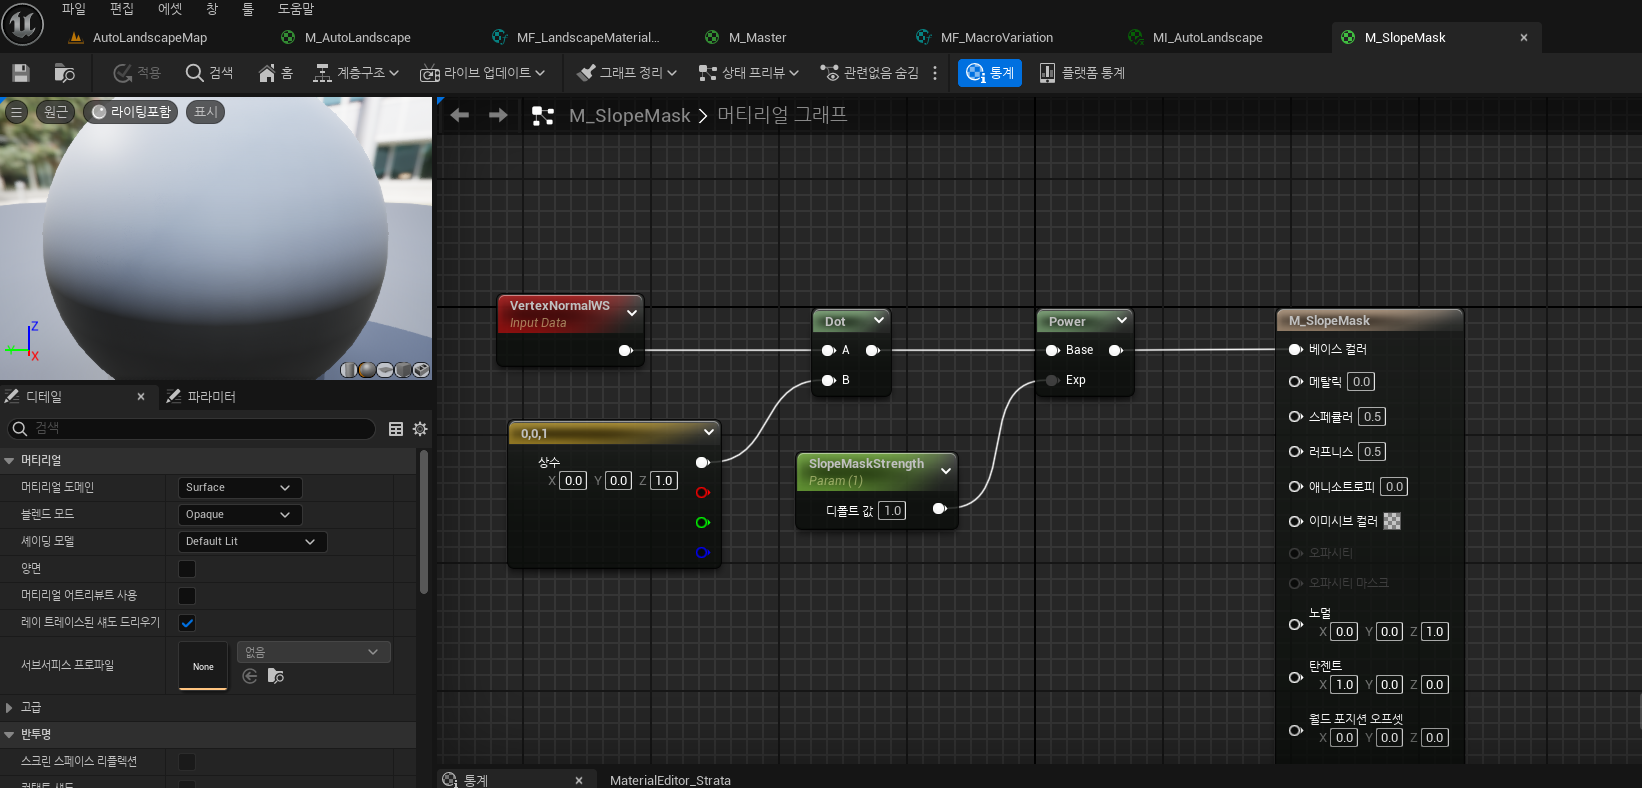Open the toolbar three-dot options menu
The width and height of the screenshot is (1642, 788).
tap(935, 73)
